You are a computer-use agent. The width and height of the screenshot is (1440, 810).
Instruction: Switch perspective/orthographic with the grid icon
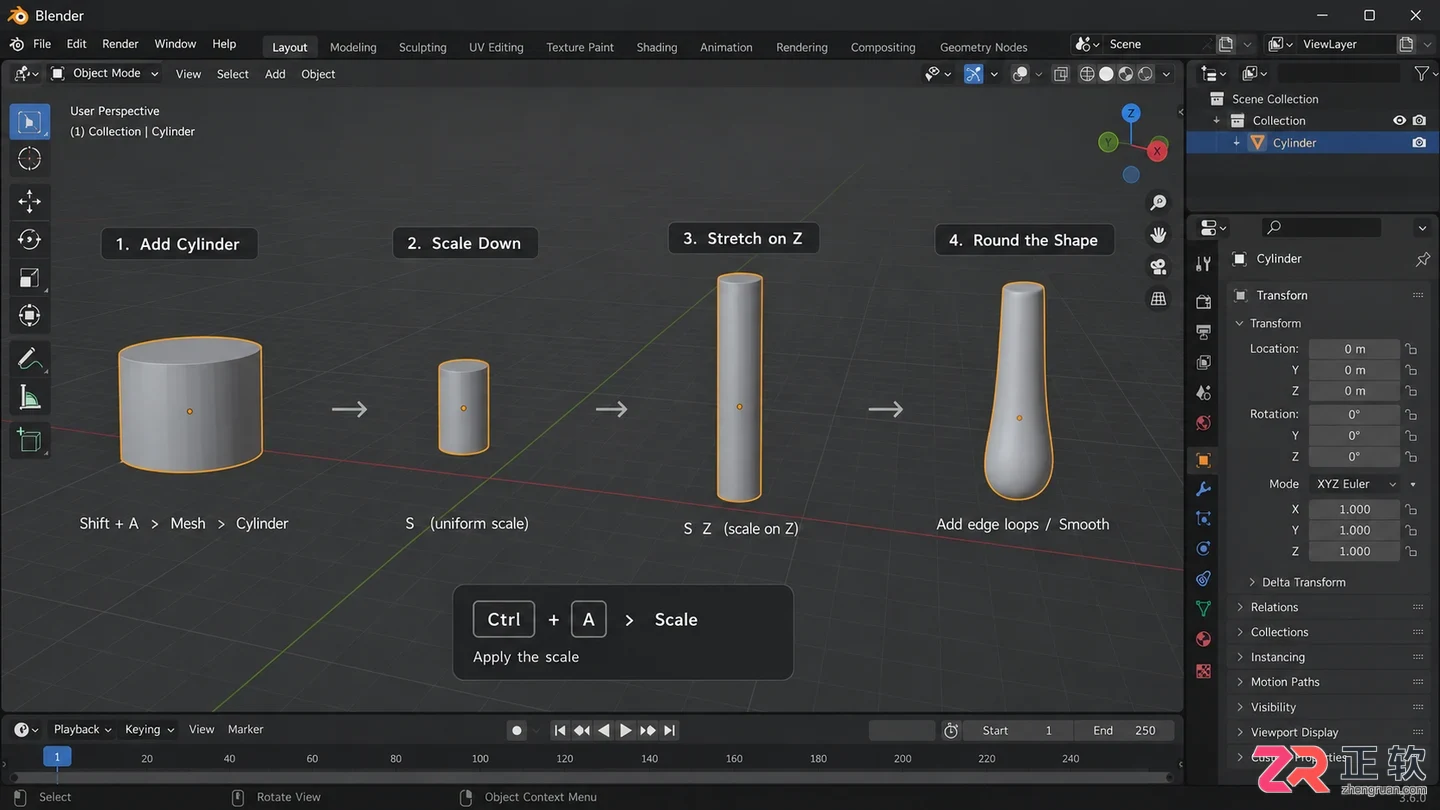point(1159,299)
